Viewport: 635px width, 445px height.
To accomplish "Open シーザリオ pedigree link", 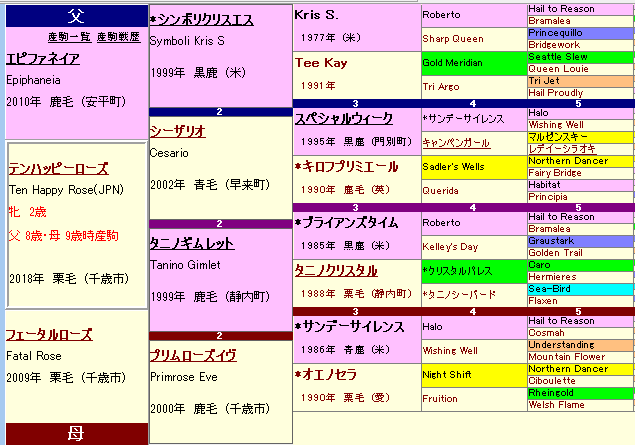I will click(x=178, y=131).
